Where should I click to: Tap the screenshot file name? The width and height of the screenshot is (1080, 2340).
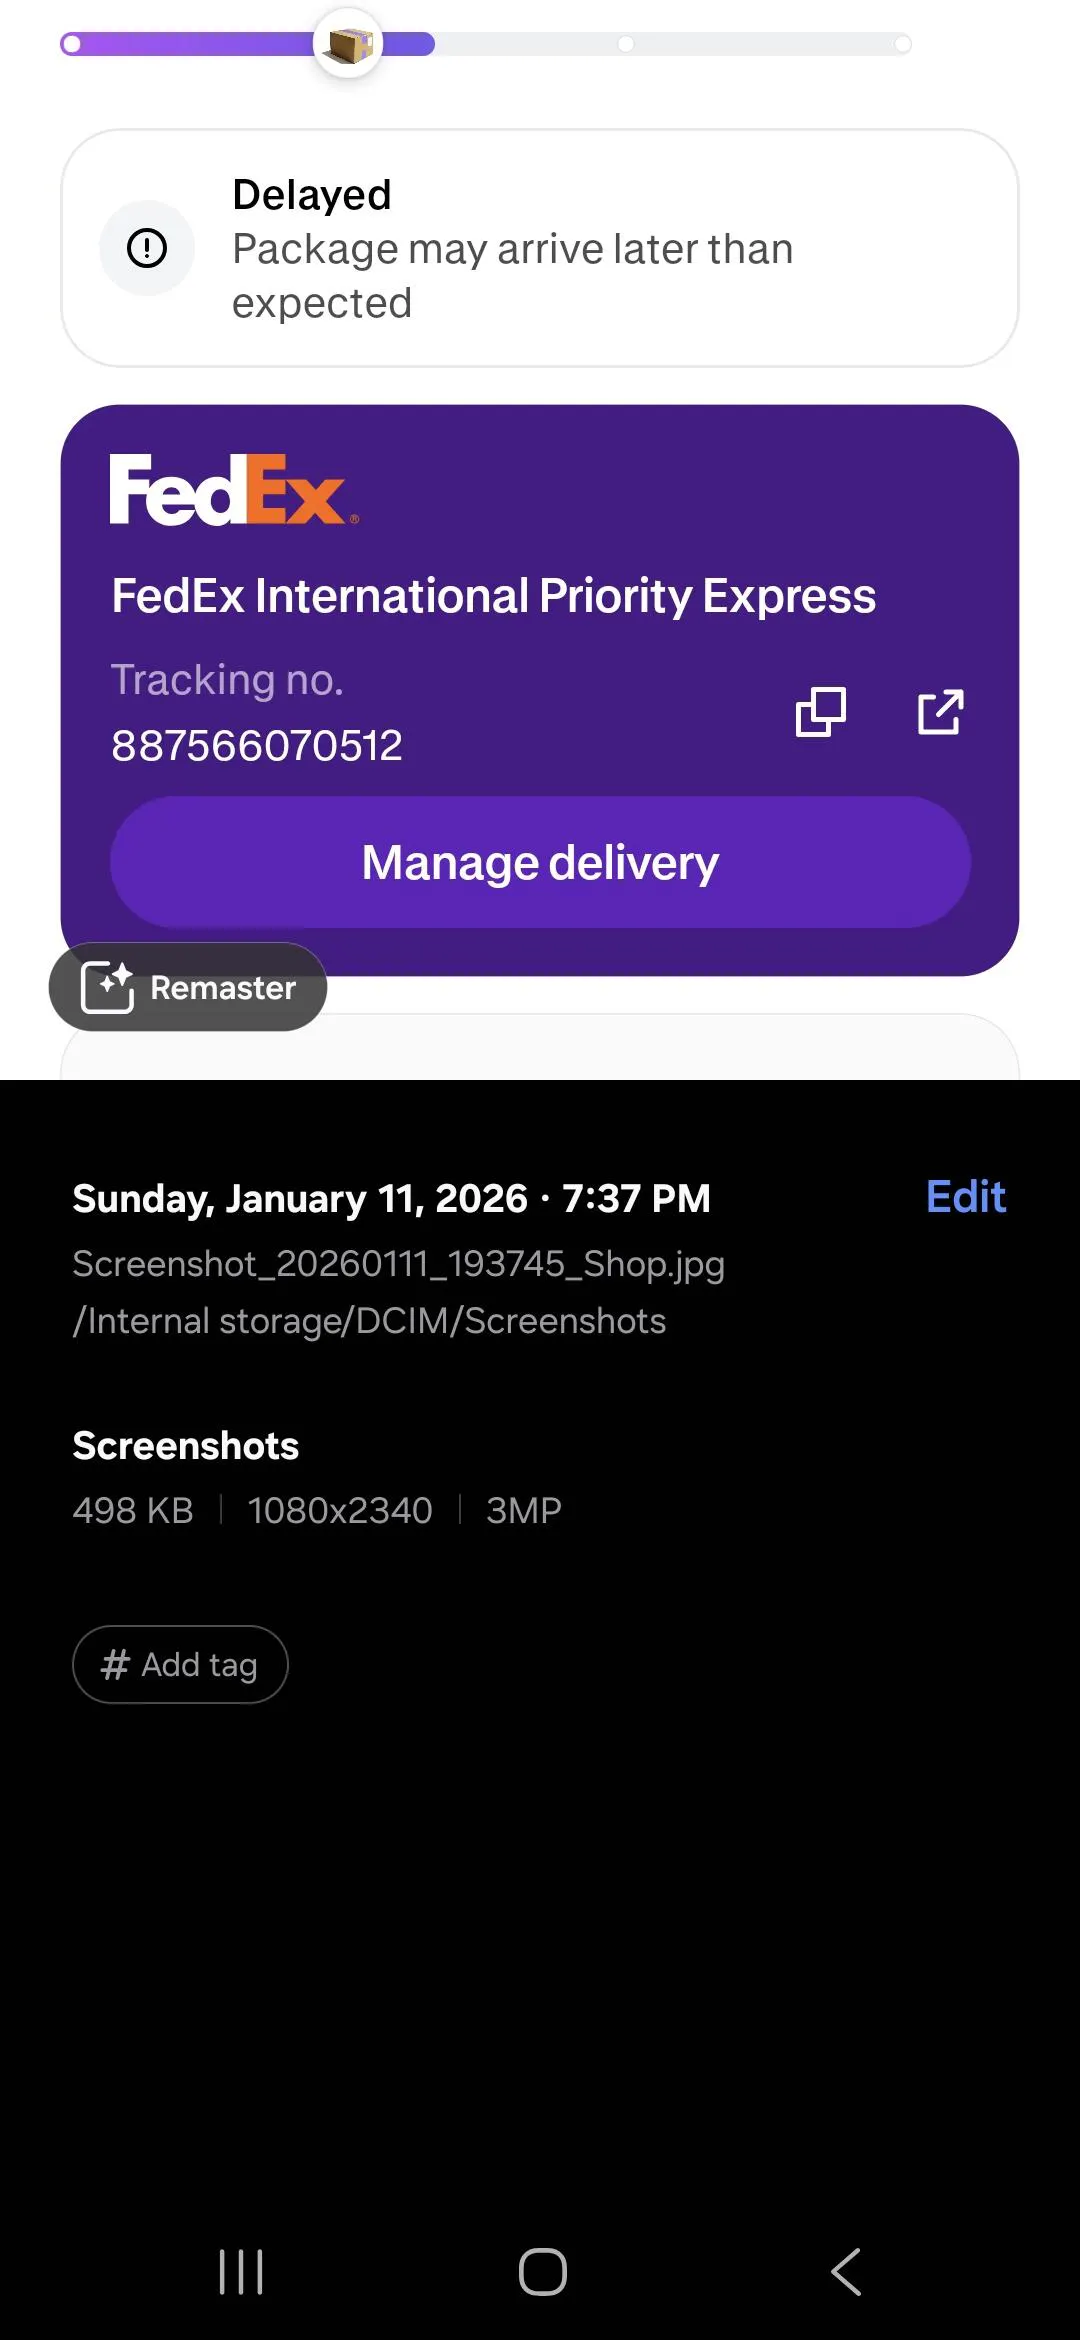398,1264
